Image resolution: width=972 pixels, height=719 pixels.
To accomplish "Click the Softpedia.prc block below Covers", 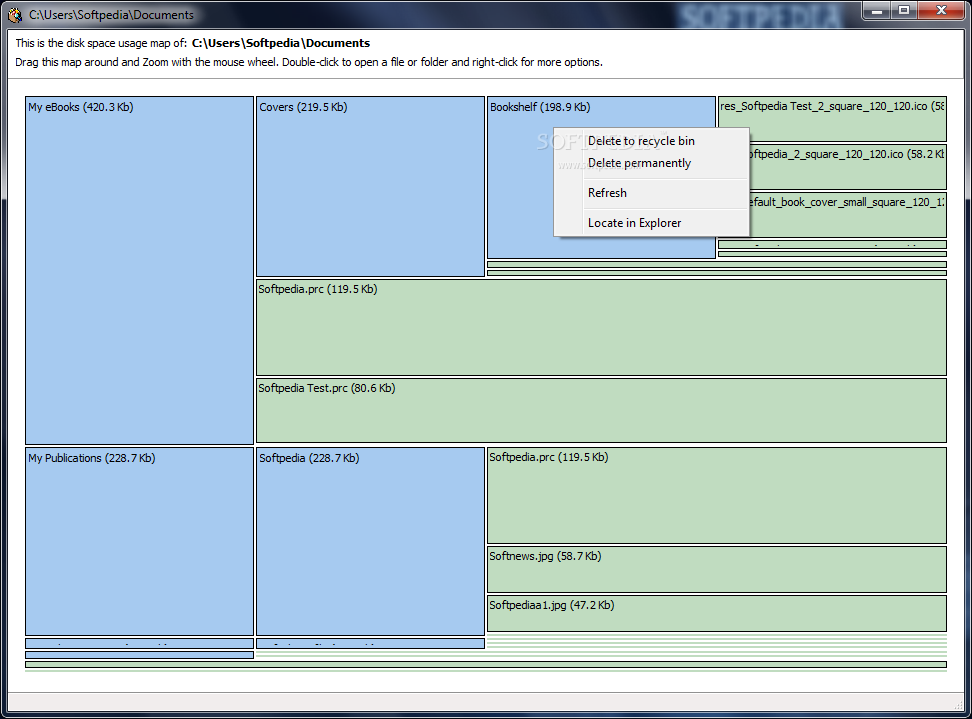I will coord(601,327).
